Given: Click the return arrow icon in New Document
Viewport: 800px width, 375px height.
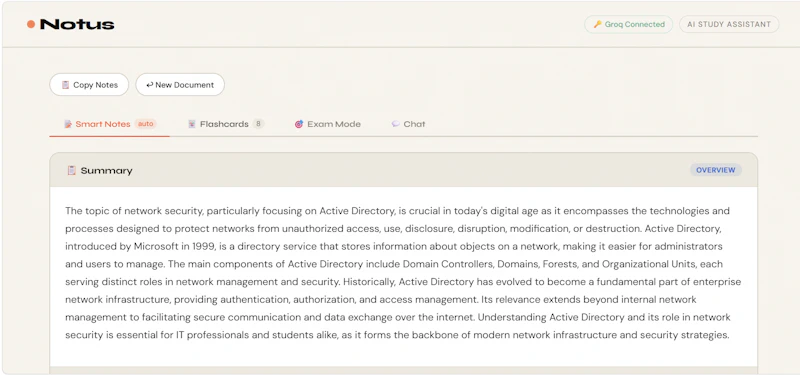Looking at the screenshot, I should click(149, 85).
